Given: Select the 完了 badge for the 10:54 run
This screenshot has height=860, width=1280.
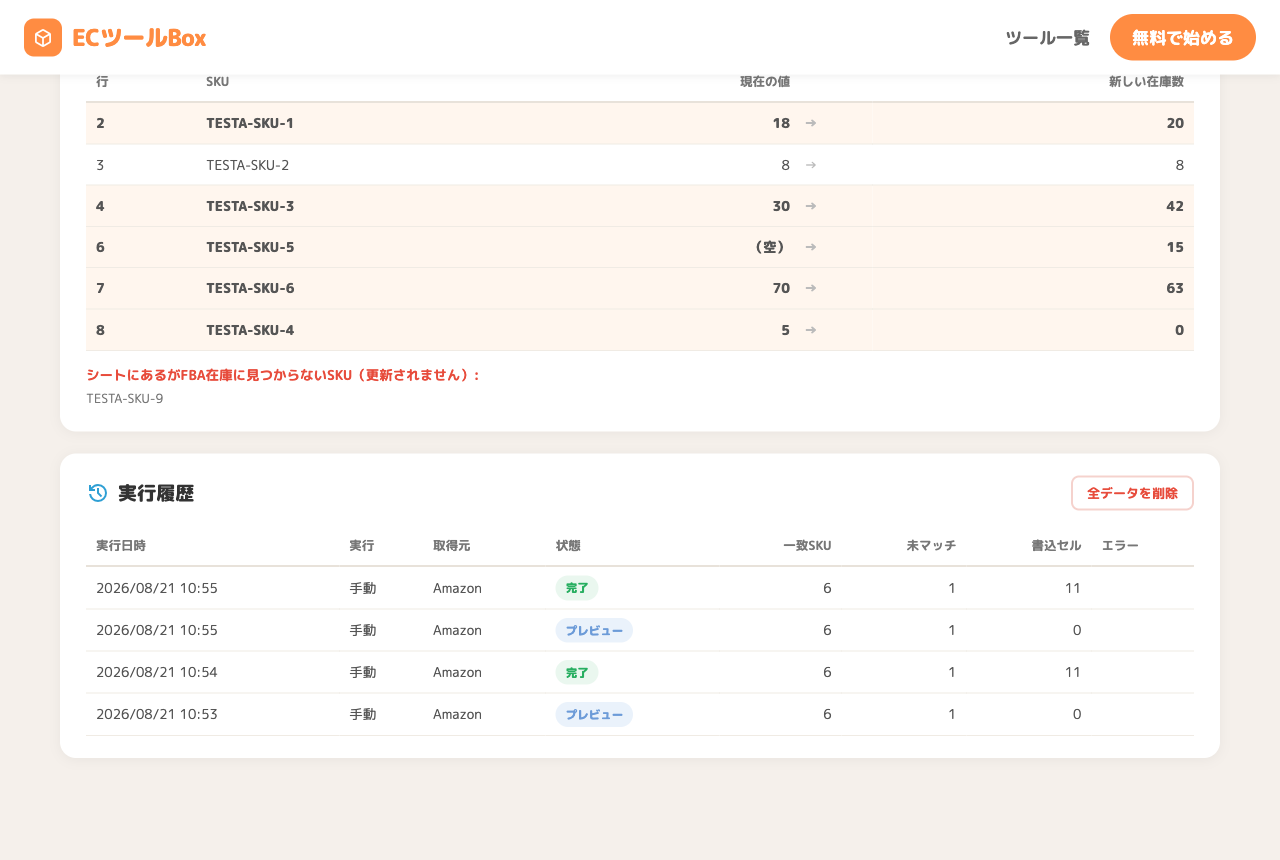Looking at the screenshot, I should pyautogui.click(x=577, y=672).
